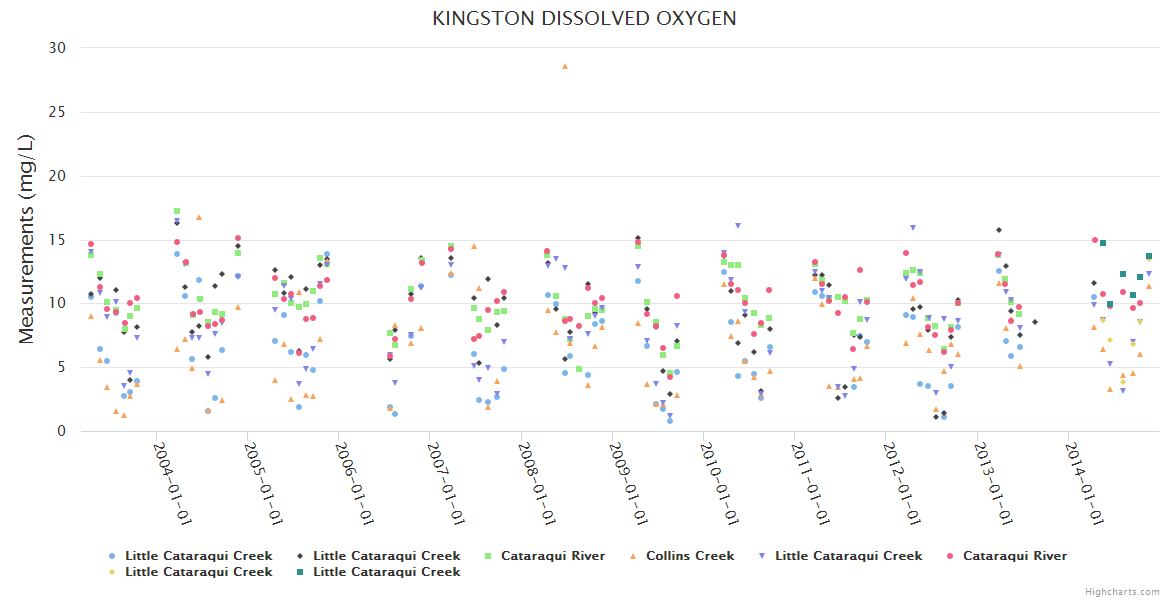1170x600 pixels.
Task: Click the Measurements (mg/L) y-axis title
Action: (27, 239)
